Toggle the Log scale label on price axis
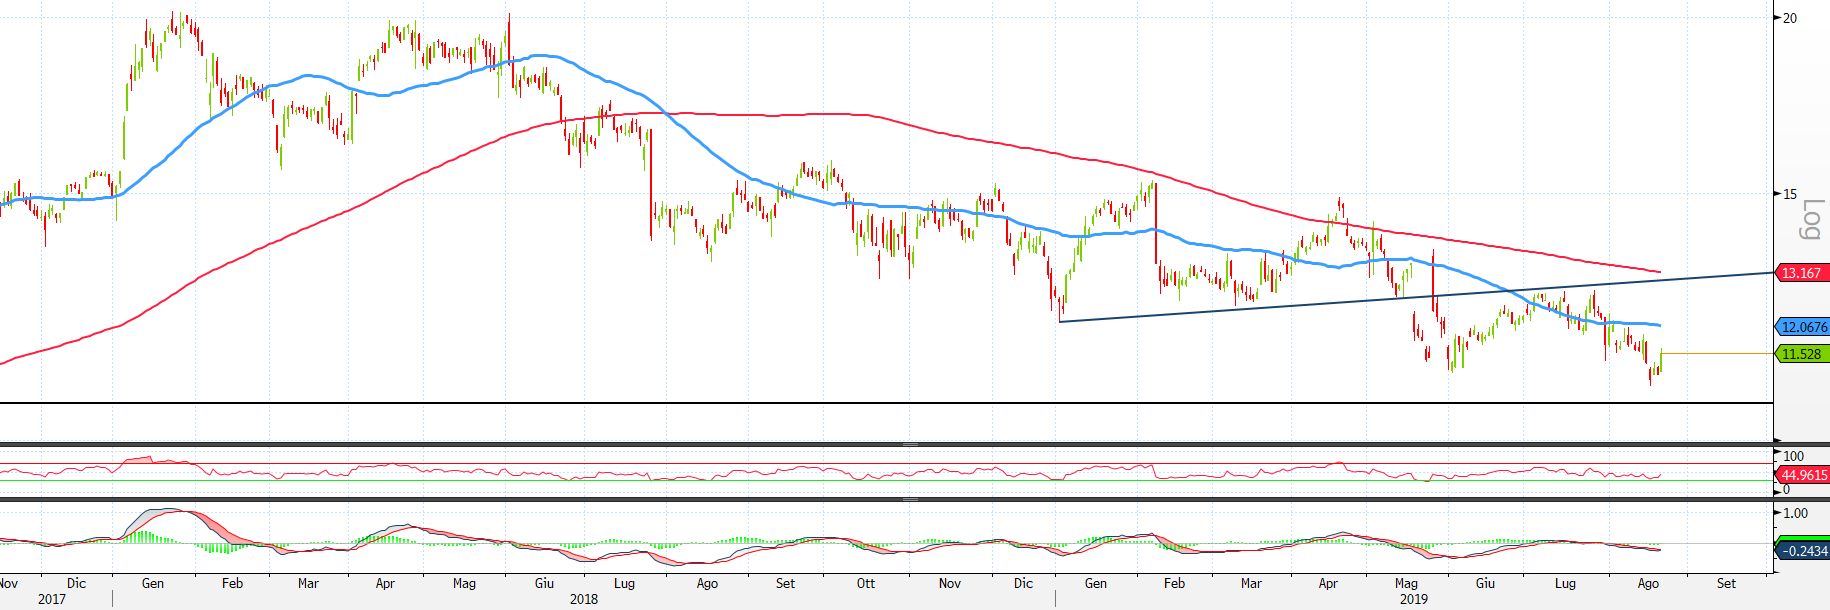This screenshot has height=610, width=1830. [1810, 220]
